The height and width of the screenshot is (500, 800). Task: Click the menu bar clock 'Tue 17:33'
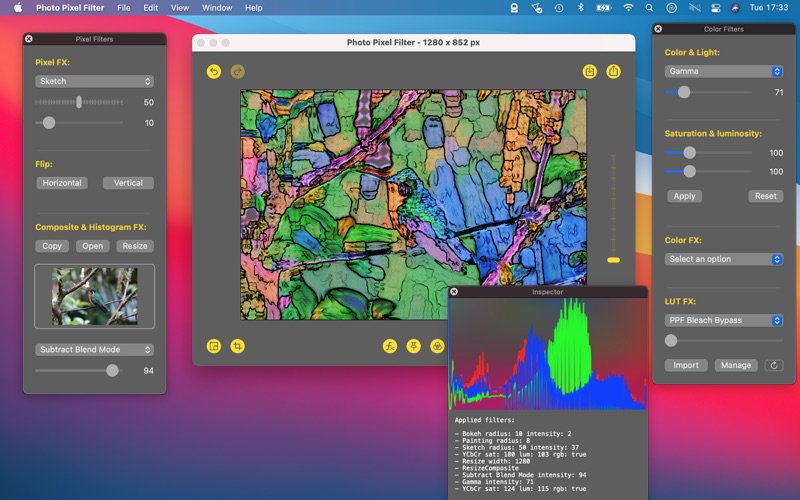pyautogui.click(x=768, y=8)
